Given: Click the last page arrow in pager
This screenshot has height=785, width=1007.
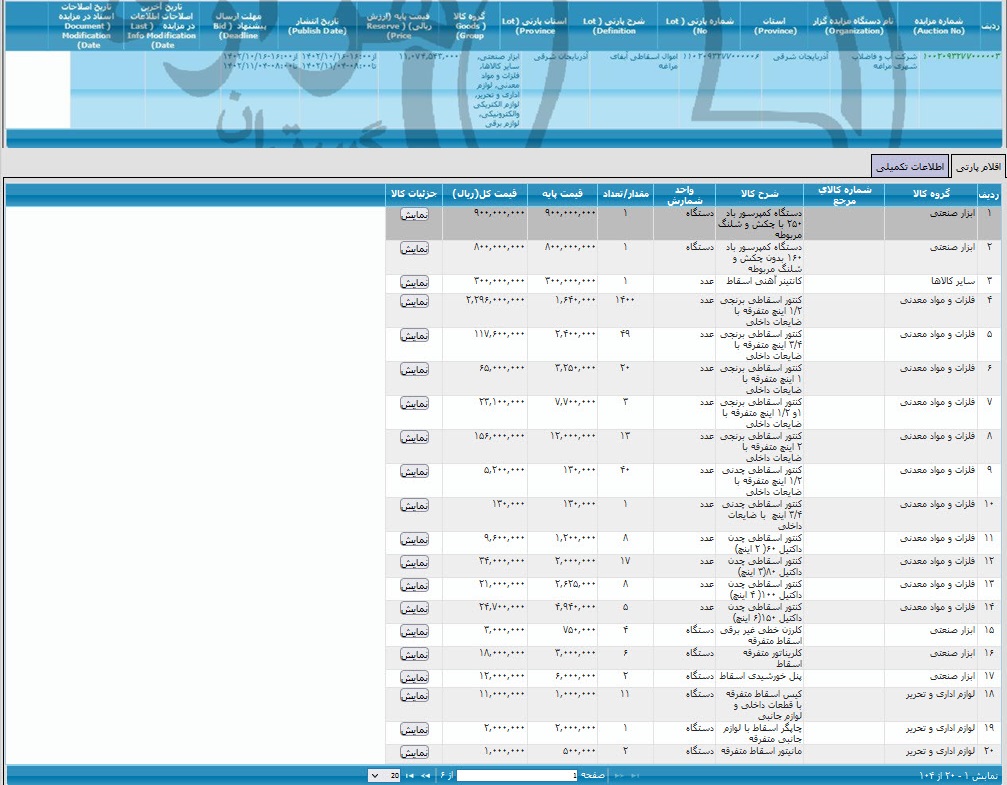Looking at the screenshot, I should click(x=410, y=775).
